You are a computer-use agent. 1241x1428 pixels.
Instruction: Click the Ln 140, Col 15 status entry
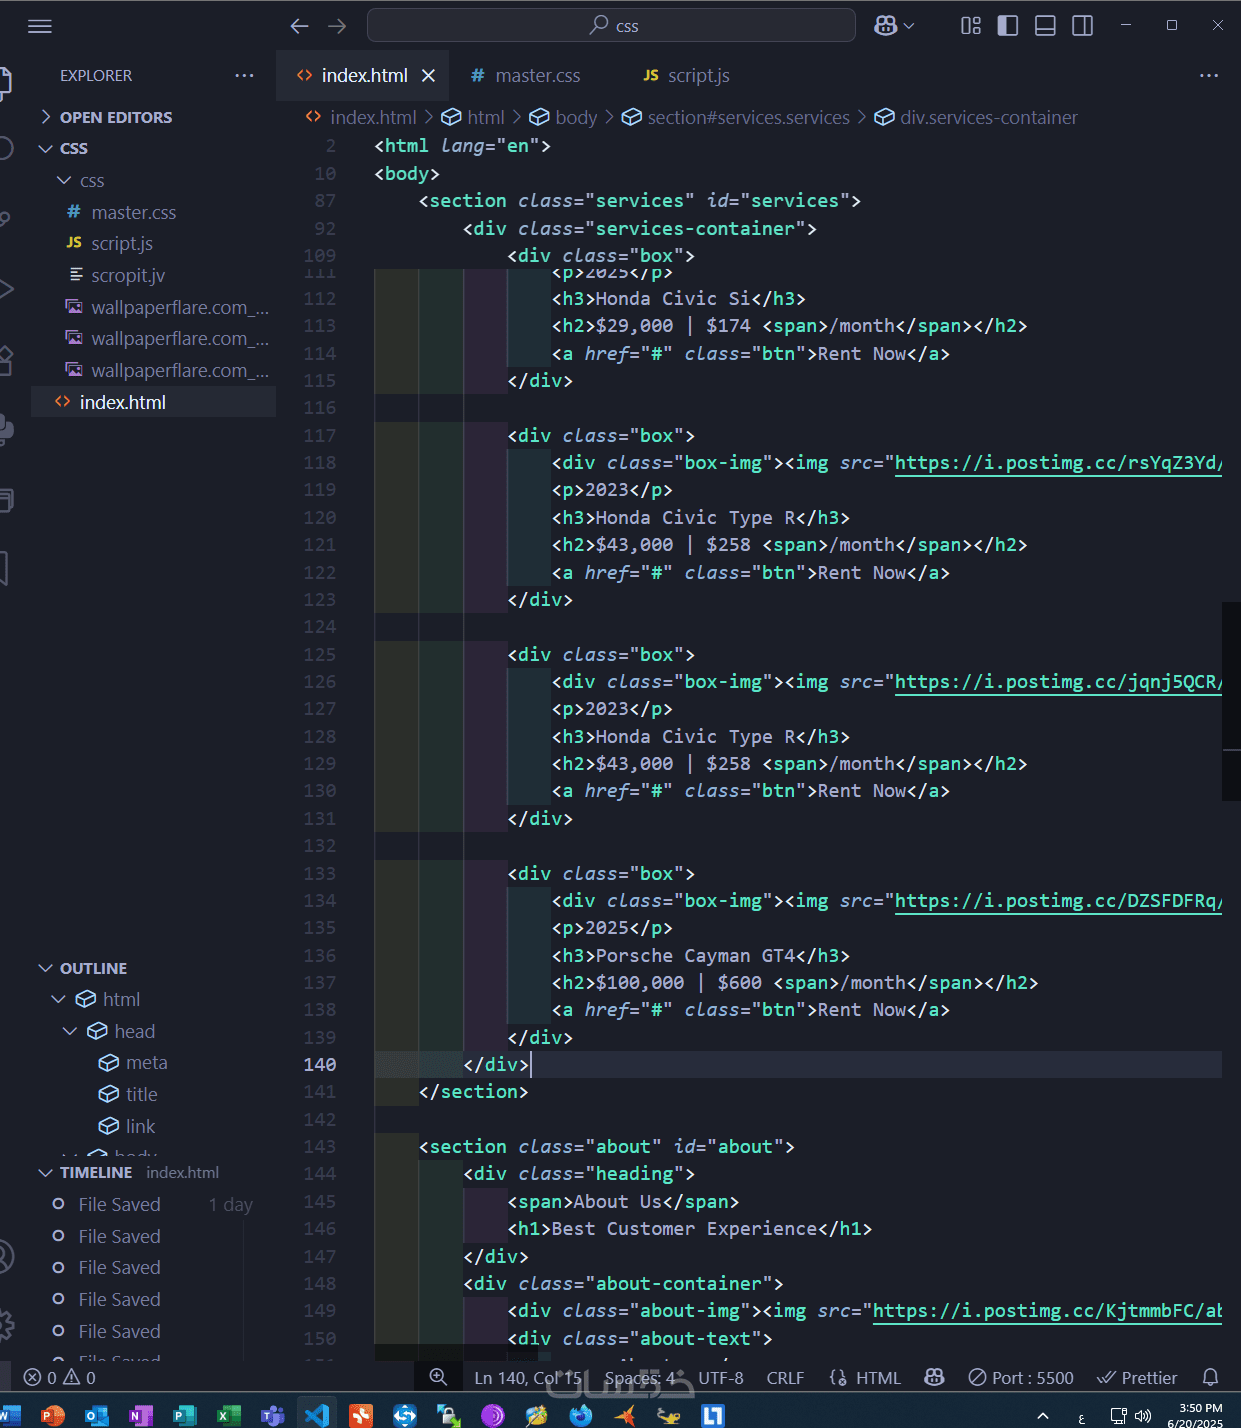tap(527, 1377)
